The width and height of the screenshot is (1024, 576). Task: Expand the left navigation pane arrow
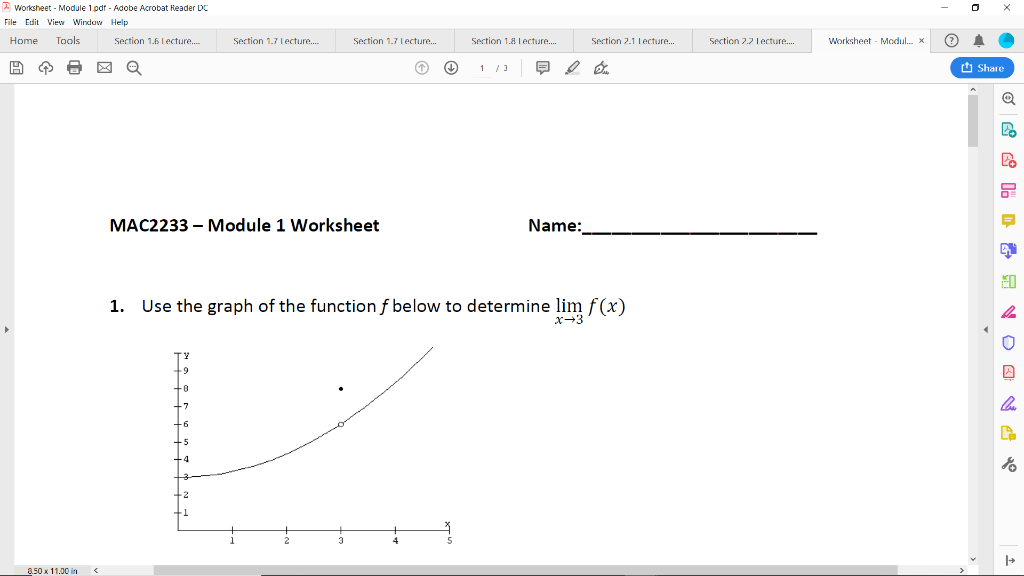pyautogui.click(x=6, y=327)
